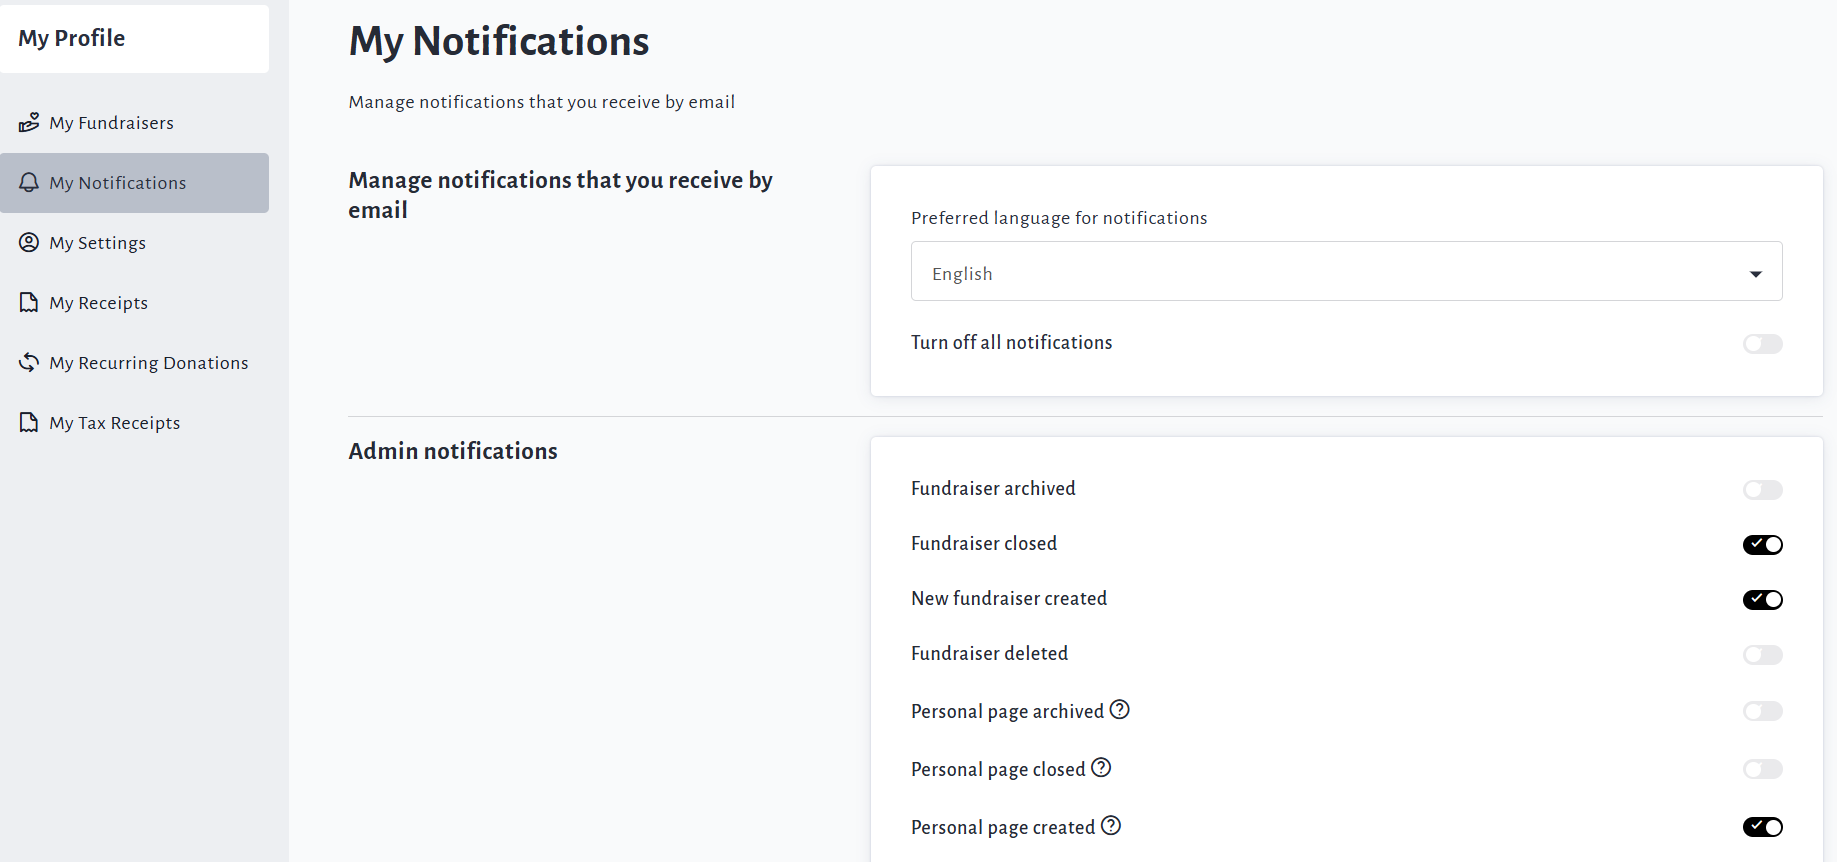Click the circular arrows Recurring Donations icon
1837x862 pixels.
pos(29,363)
